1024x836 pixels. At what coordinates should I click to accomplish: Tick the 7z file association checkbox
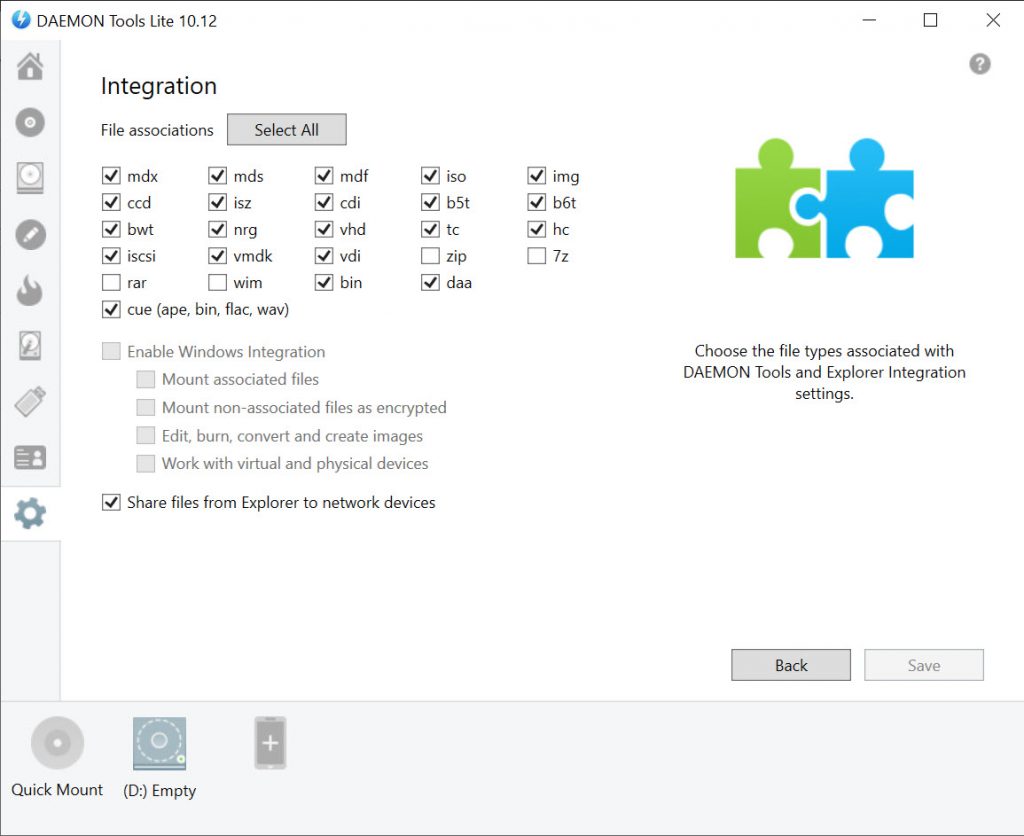537,256
